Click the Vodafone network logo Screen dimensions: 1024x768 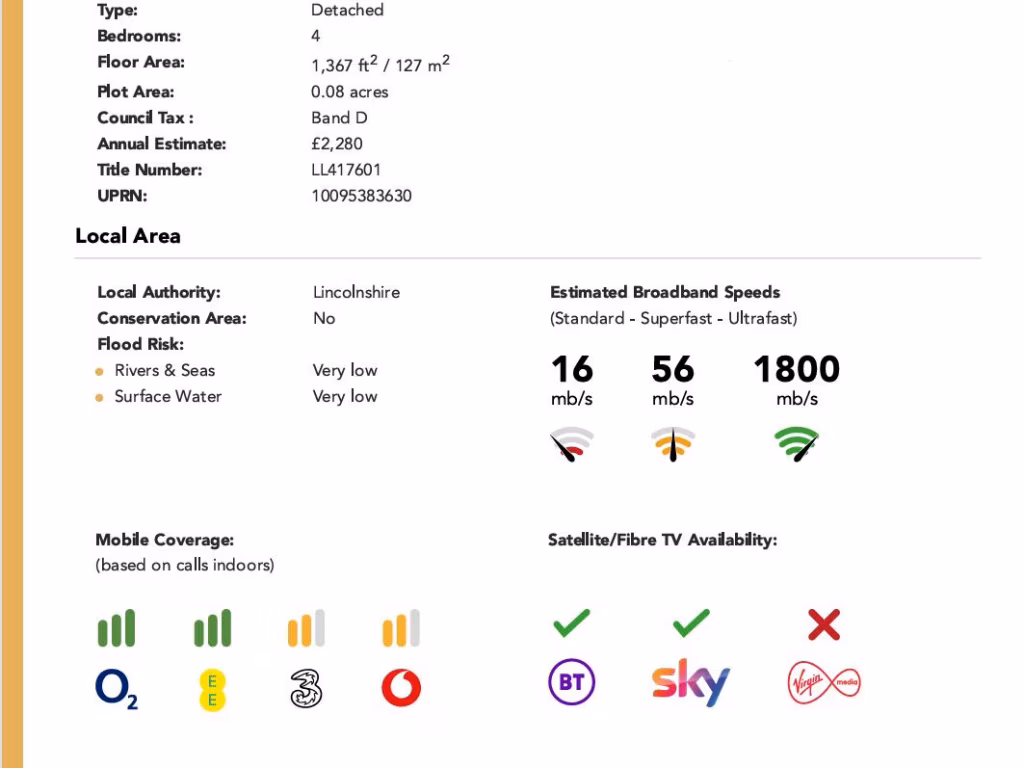click(x=401, y=688)
